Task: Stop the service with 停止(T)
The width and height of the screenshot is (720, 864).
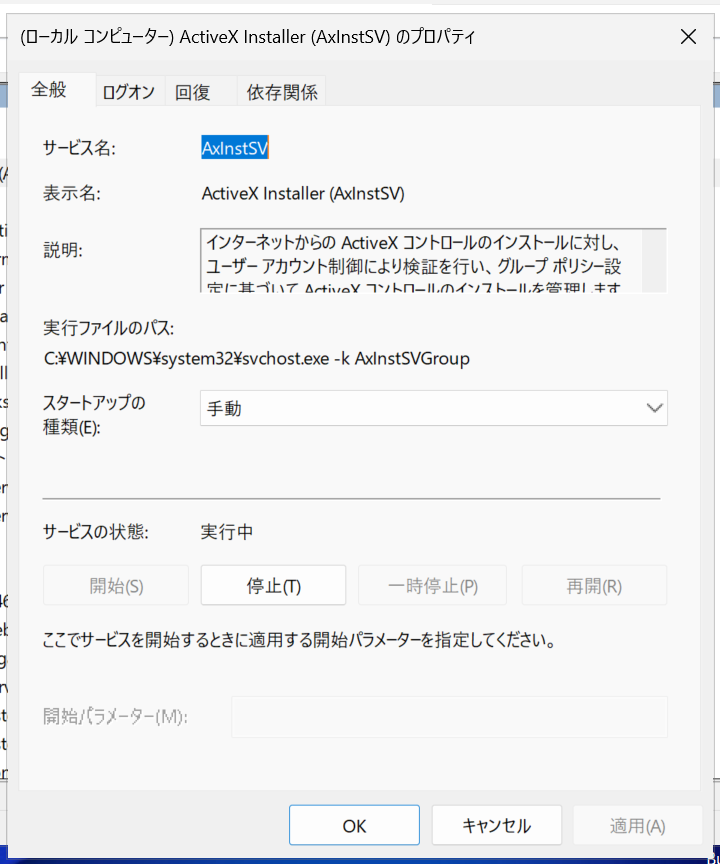Action: click(x=273, y=586)
